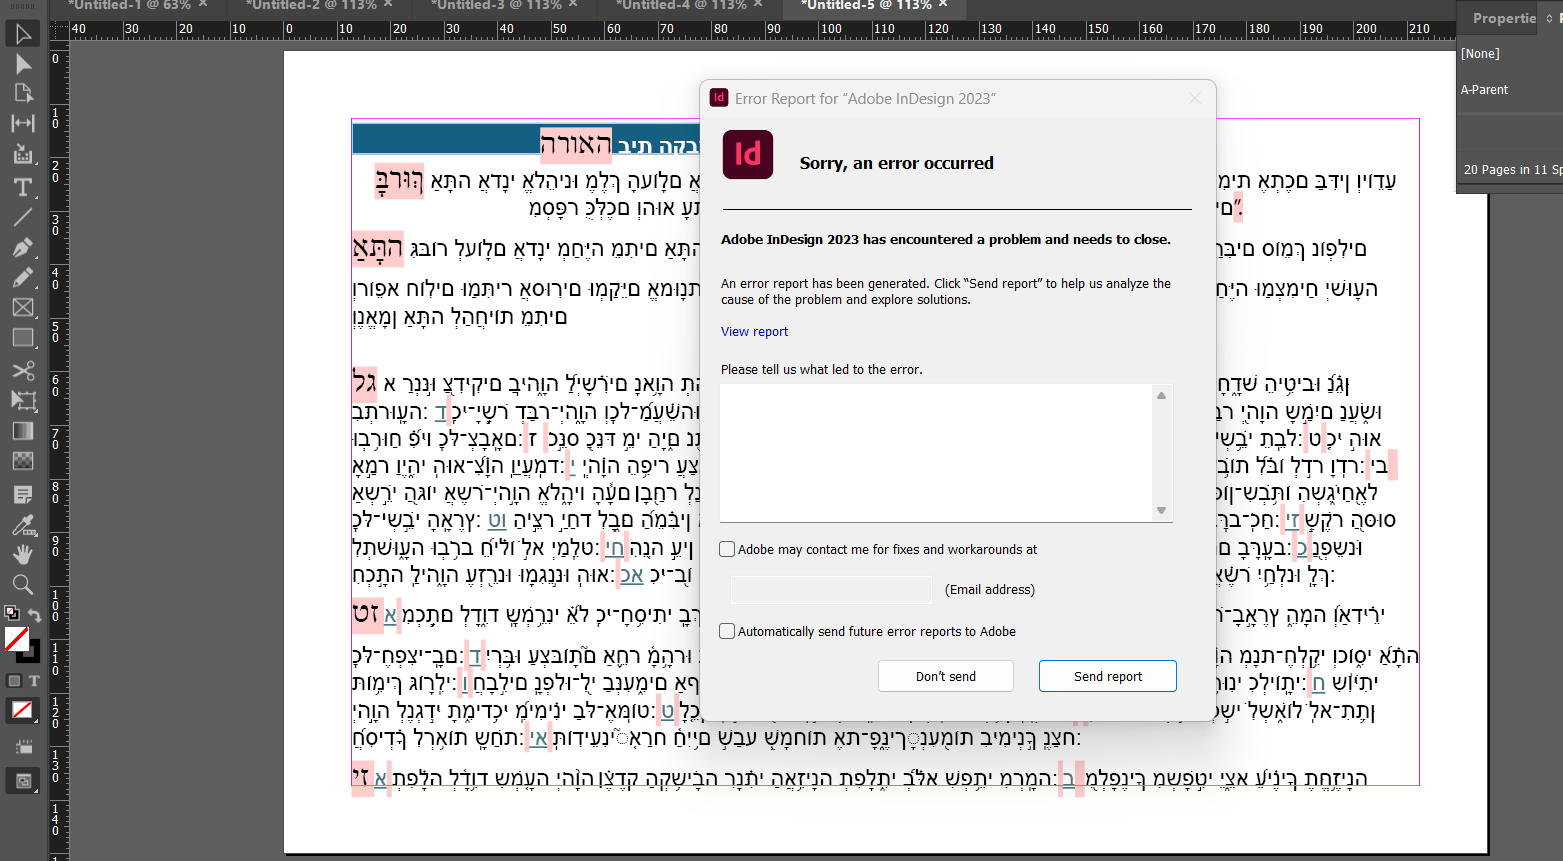Choose the Direct Selection tool
Viewport: 1563px width, 861px height.
click(24, 63)
